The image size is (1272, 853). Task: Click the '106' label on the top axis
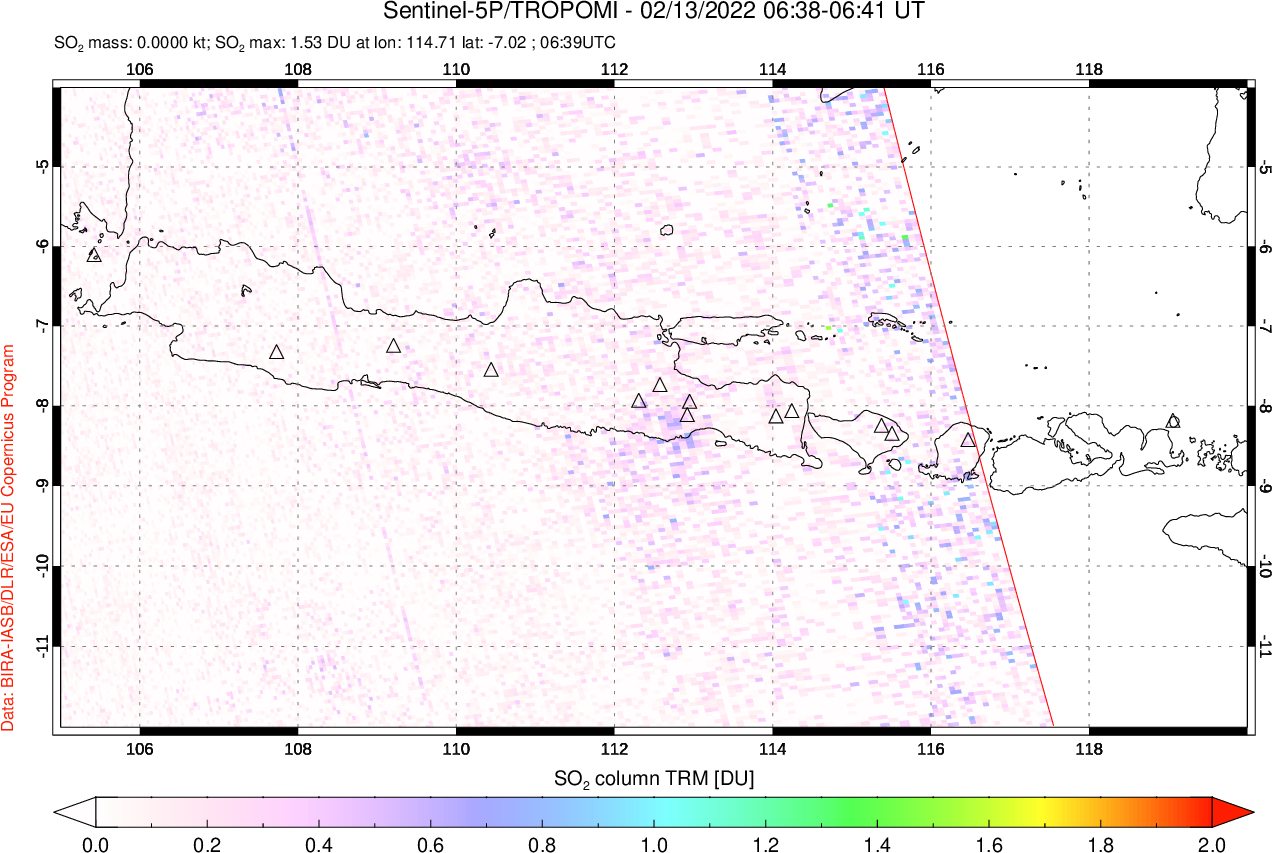[x=139, y=69]
